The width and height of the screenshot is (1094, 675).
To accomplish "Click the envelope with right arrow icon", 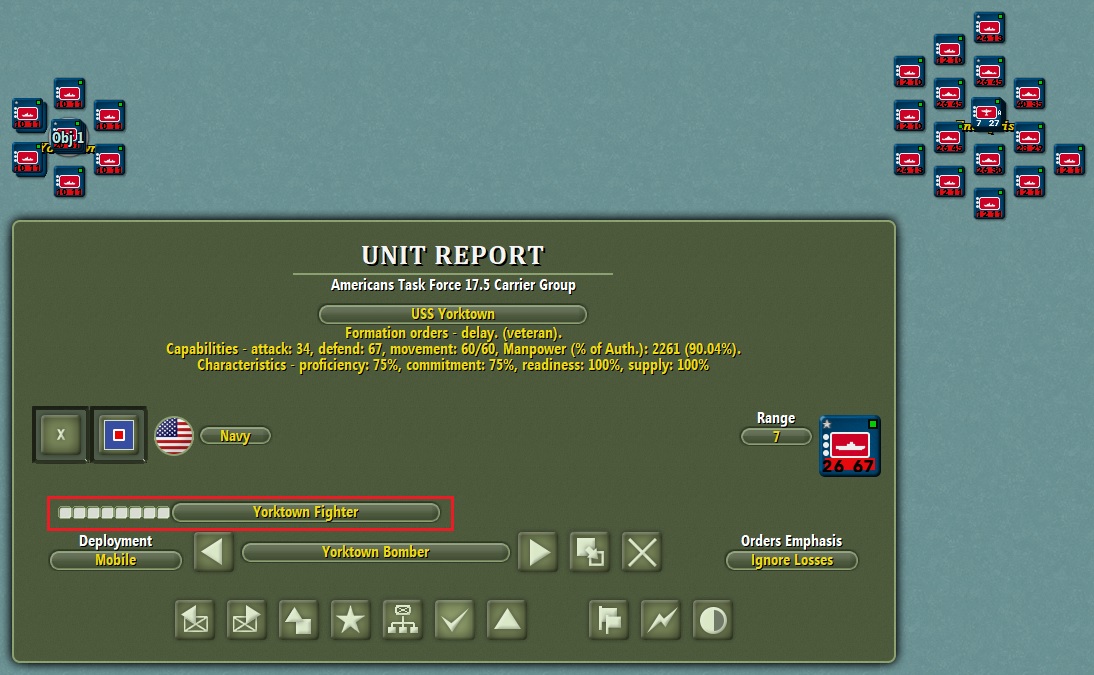I will point(246,620).
